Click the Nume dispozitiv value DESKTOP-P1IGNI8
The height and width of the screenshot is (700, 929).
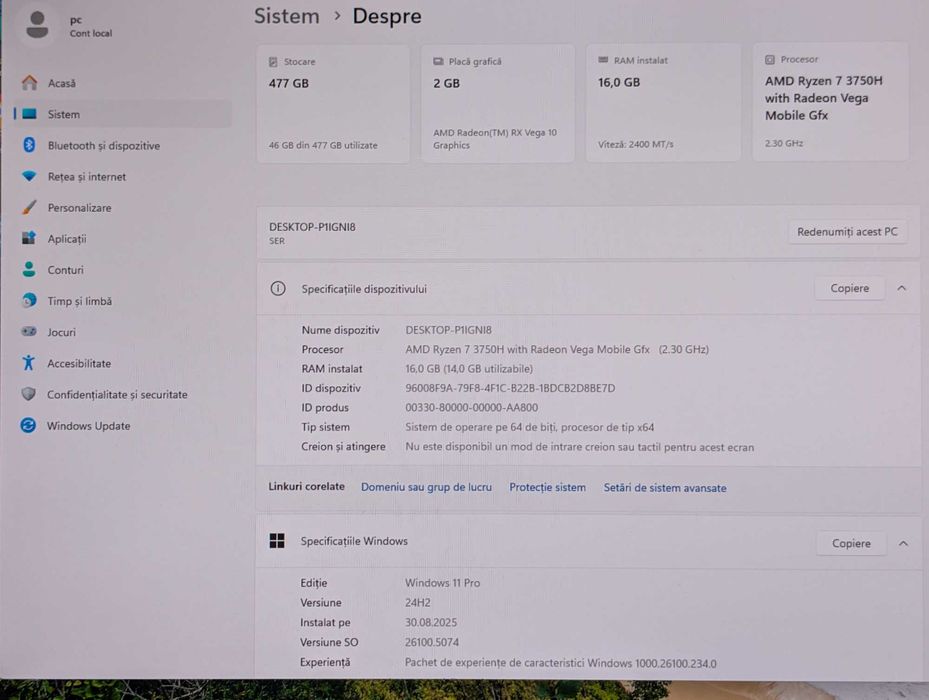tap(449, 330)
